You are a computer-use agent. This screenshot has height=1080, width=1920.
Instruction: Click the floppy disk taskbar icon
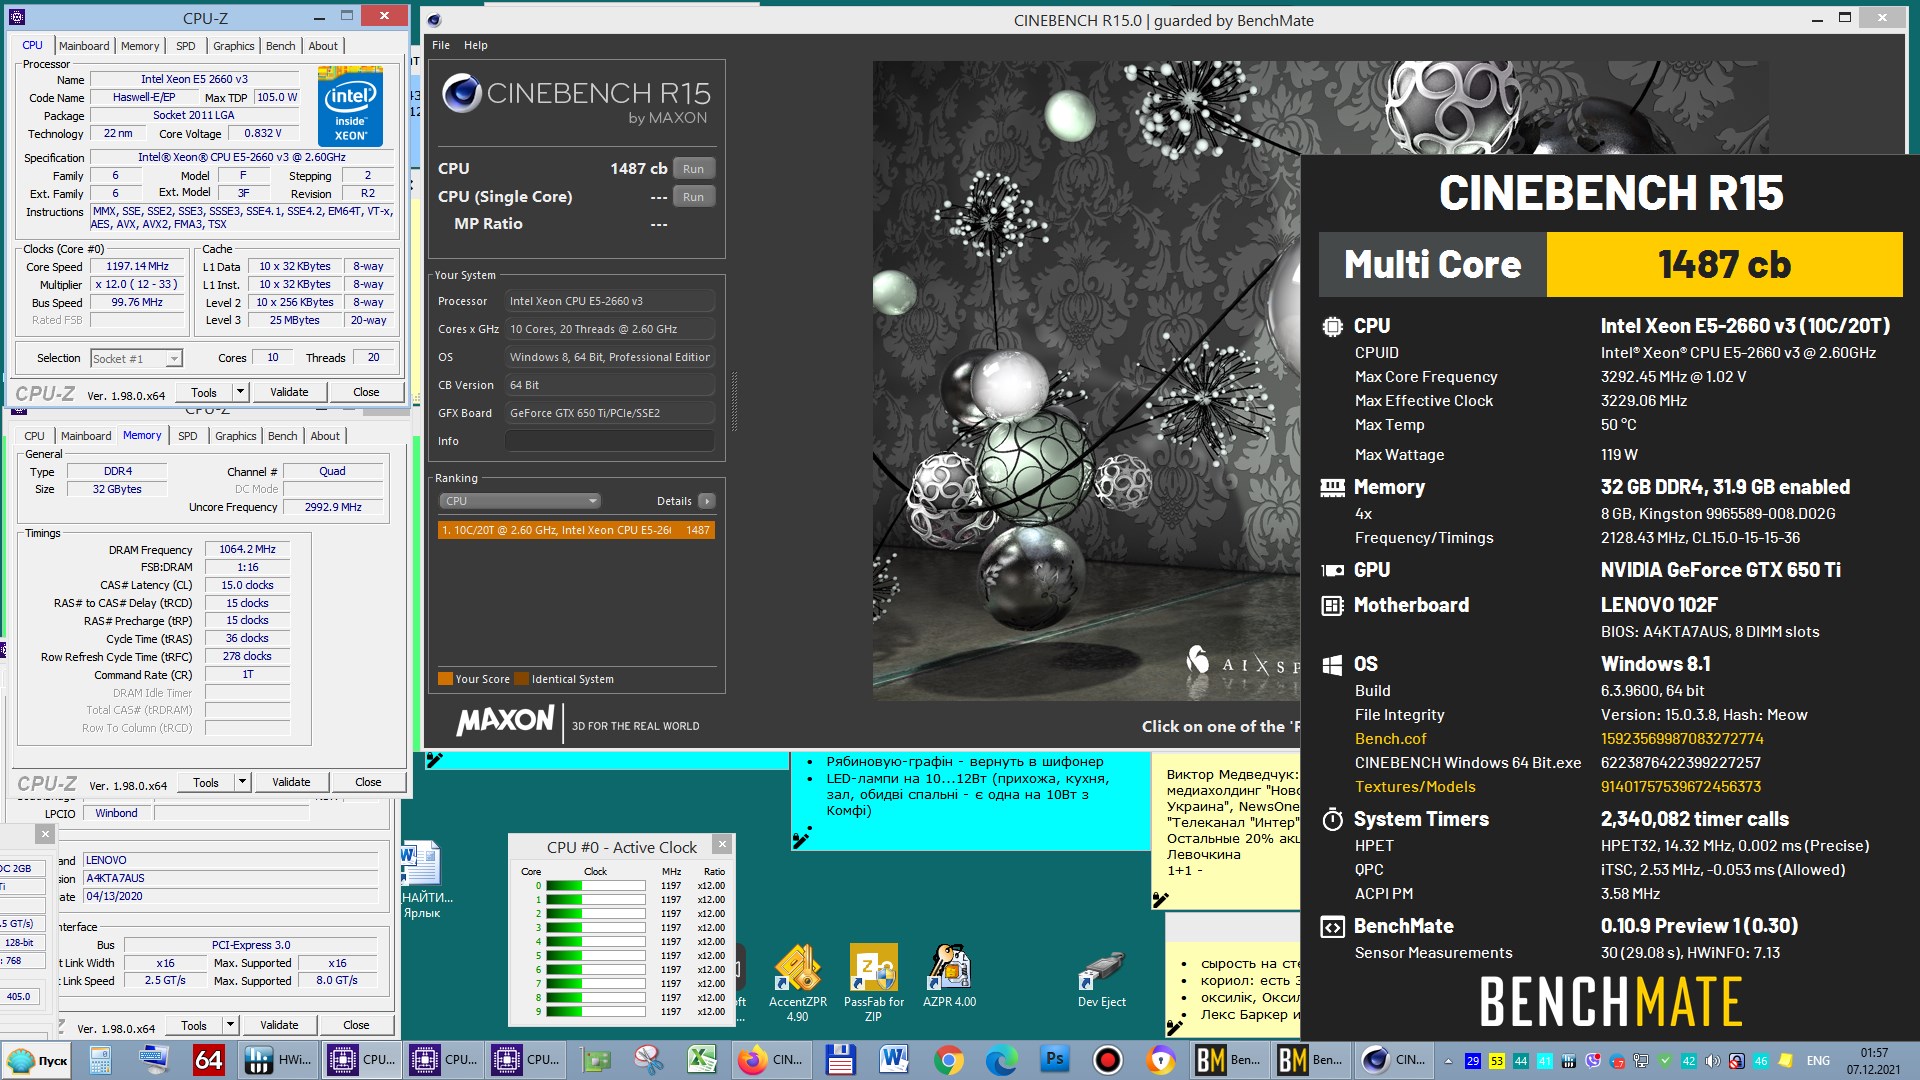coord(840,1060)
